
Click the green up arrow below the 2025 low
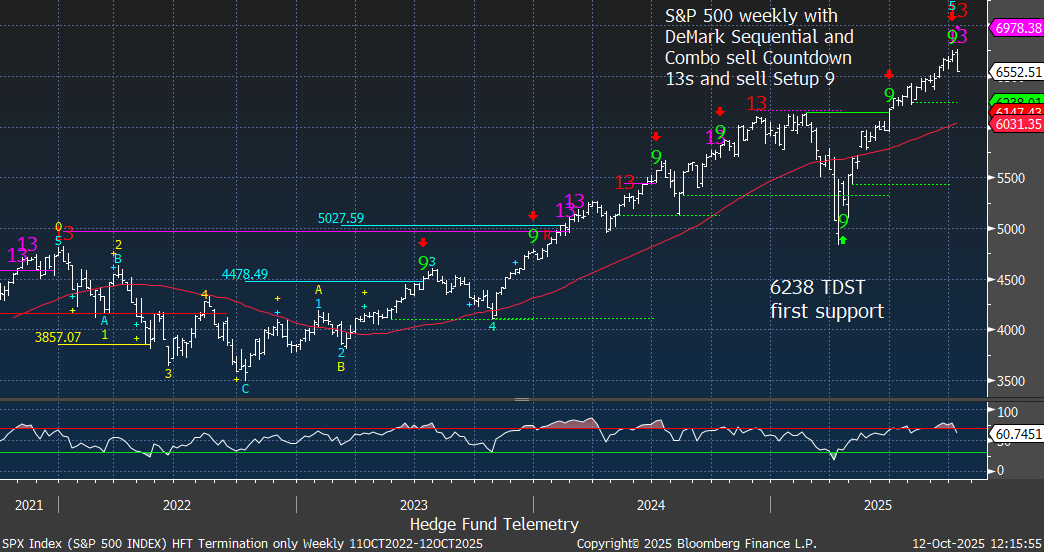coord(842,239)
